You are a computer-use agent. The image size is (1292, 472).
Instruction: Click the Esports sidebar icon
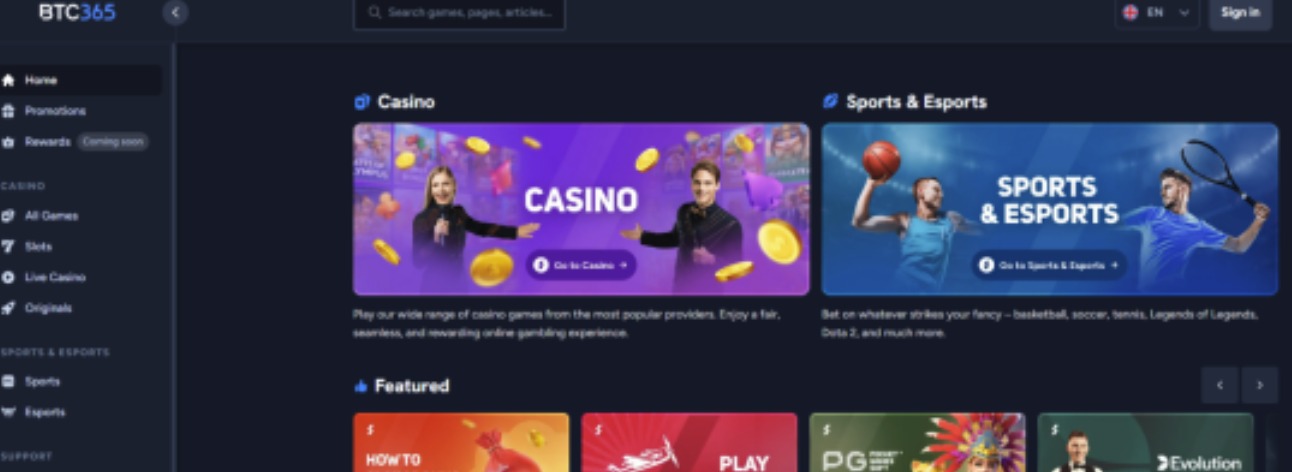click(9, 412)
